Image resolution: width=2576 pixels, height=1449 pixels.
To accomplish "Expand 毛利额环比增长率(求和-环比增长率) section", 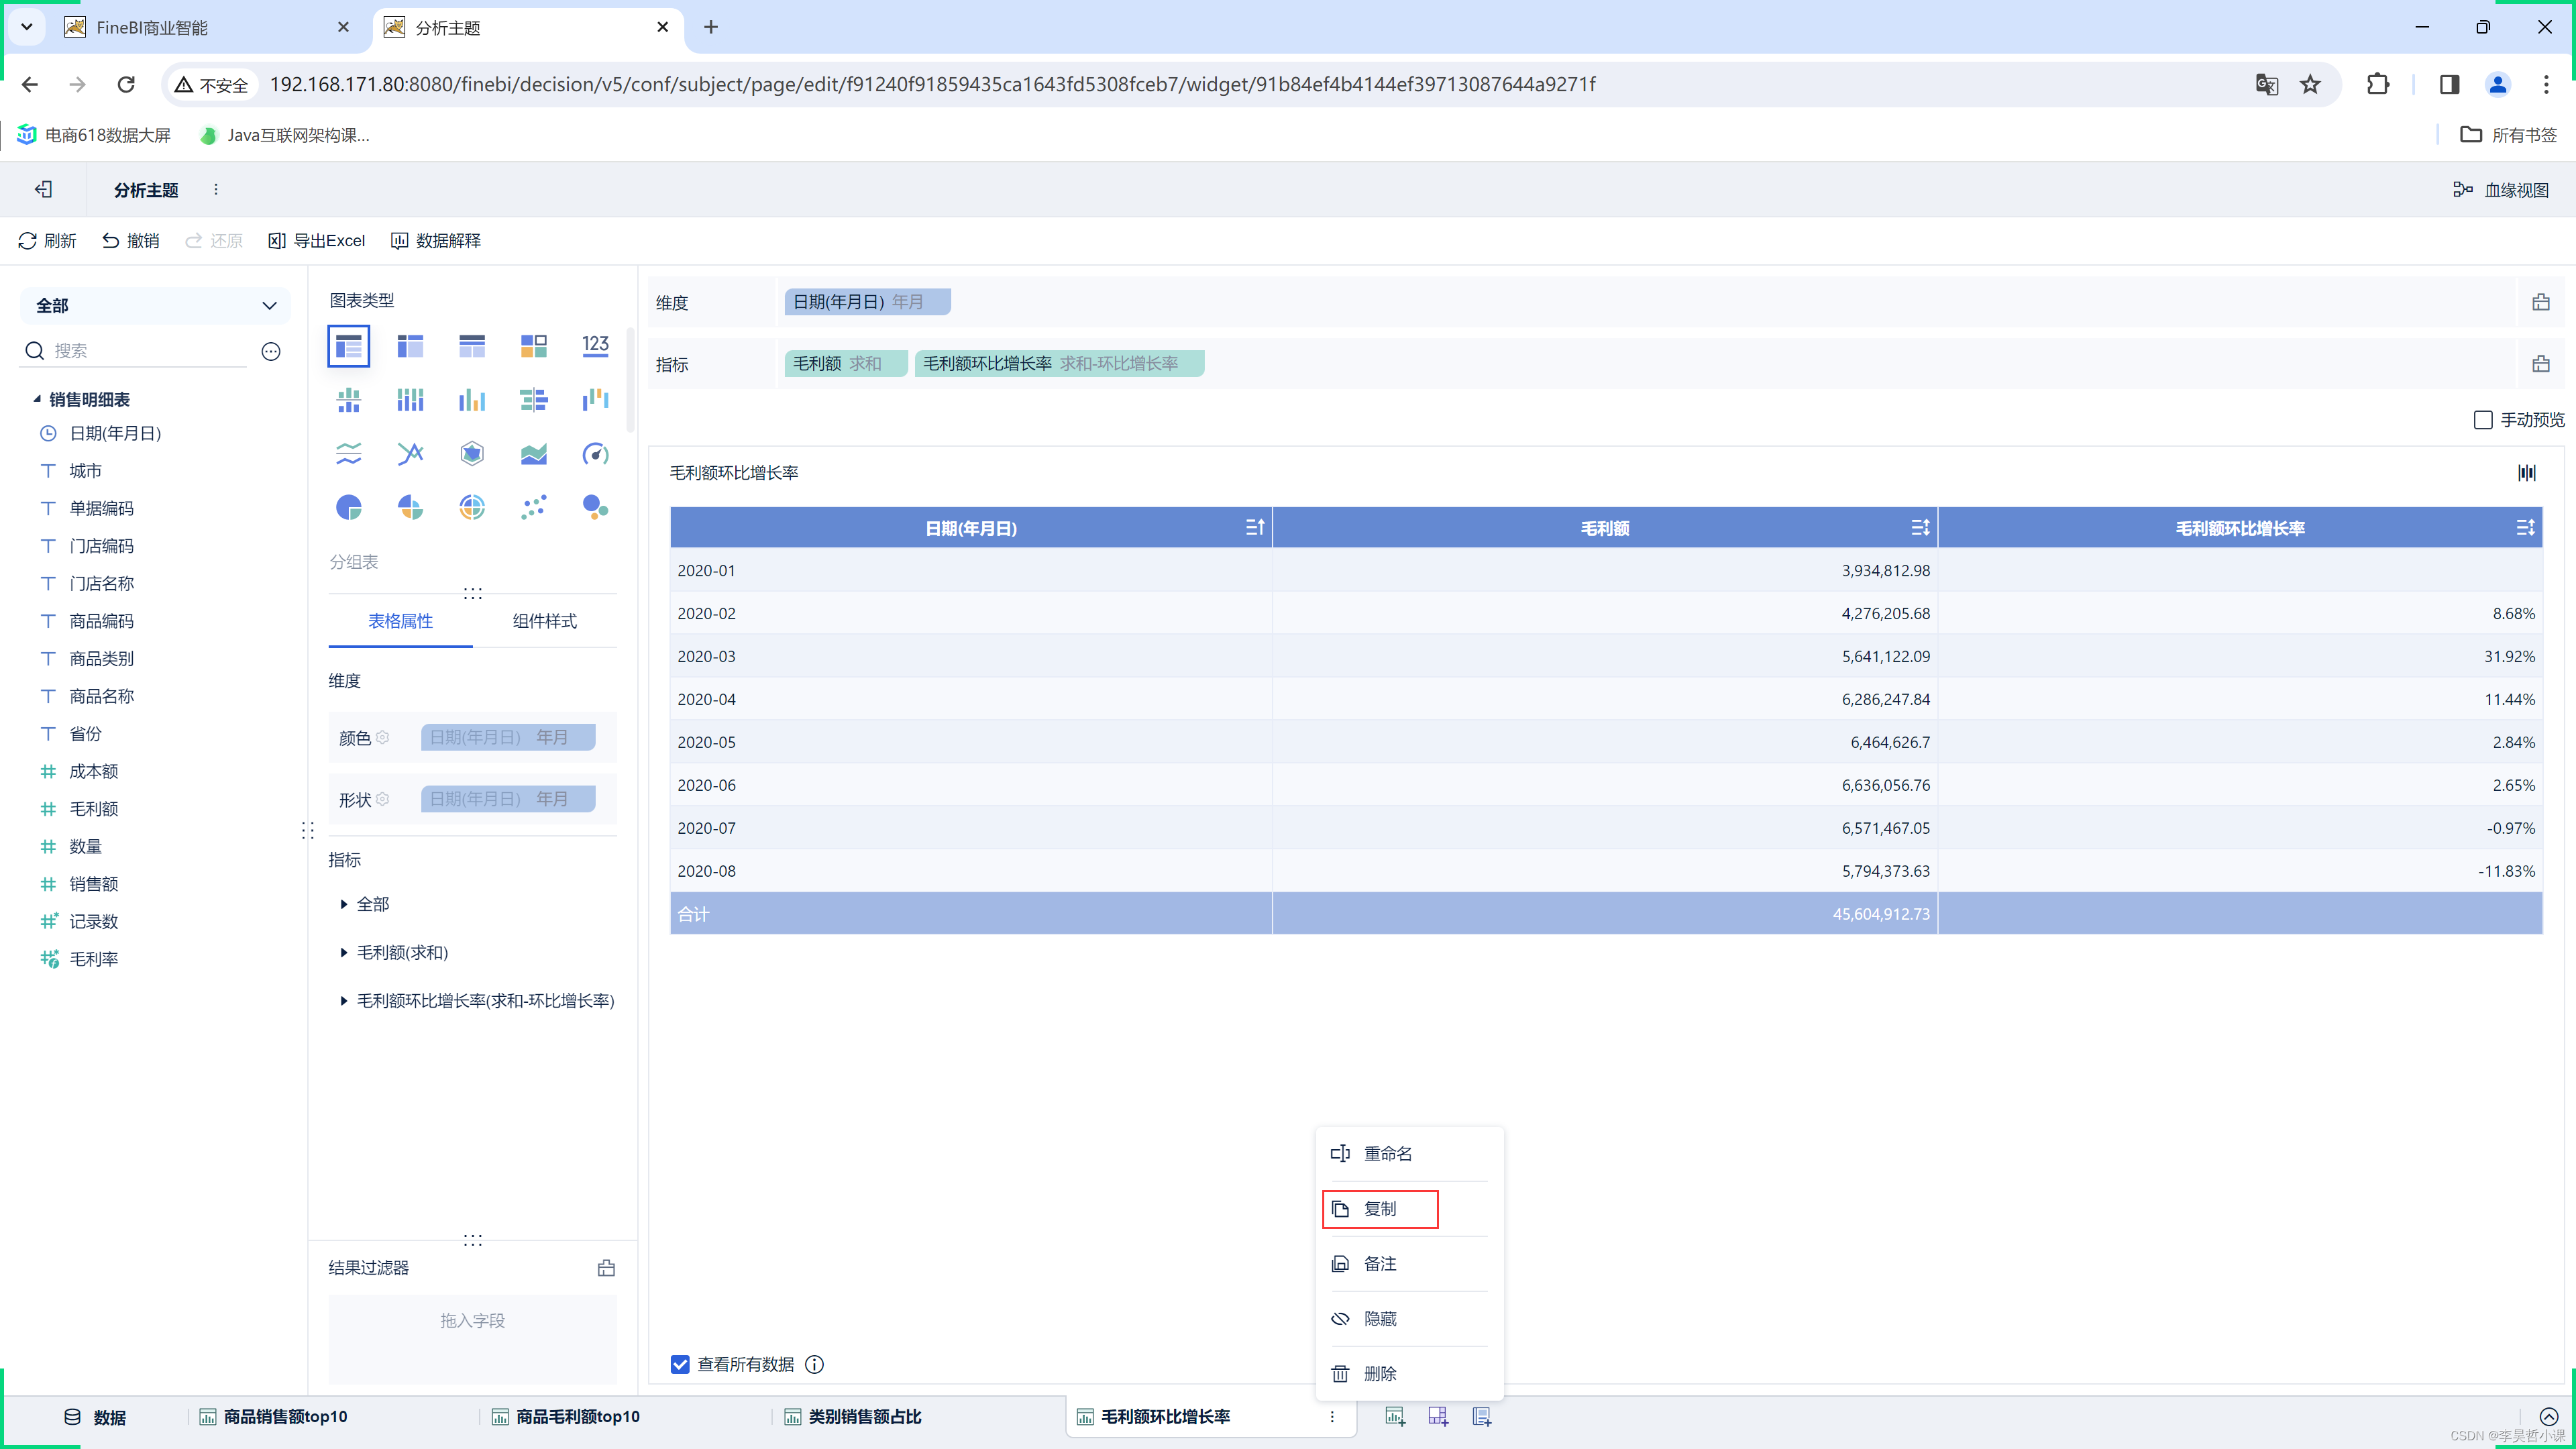I will (344, 1000).
